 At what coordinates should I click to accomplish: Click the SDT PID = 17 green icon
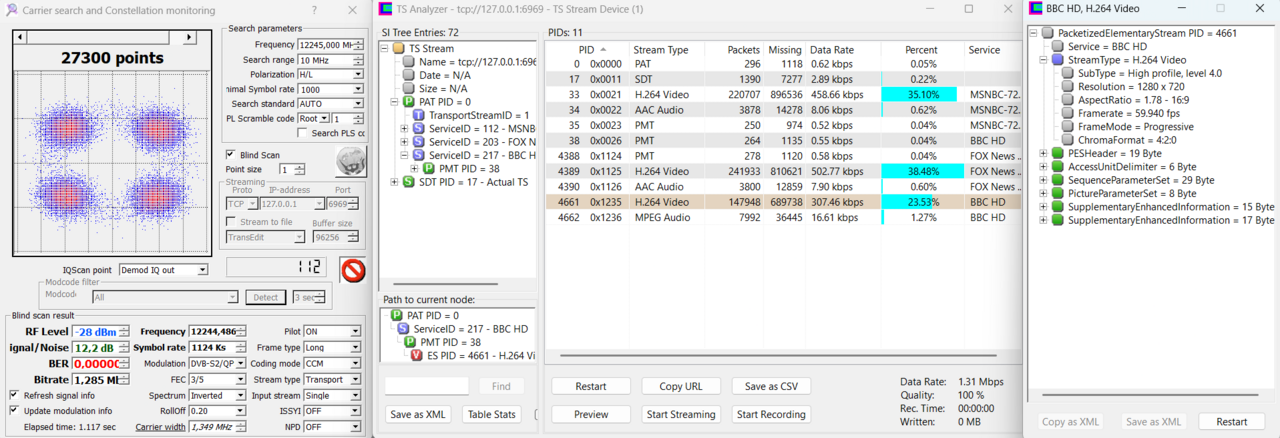point(408,182)
